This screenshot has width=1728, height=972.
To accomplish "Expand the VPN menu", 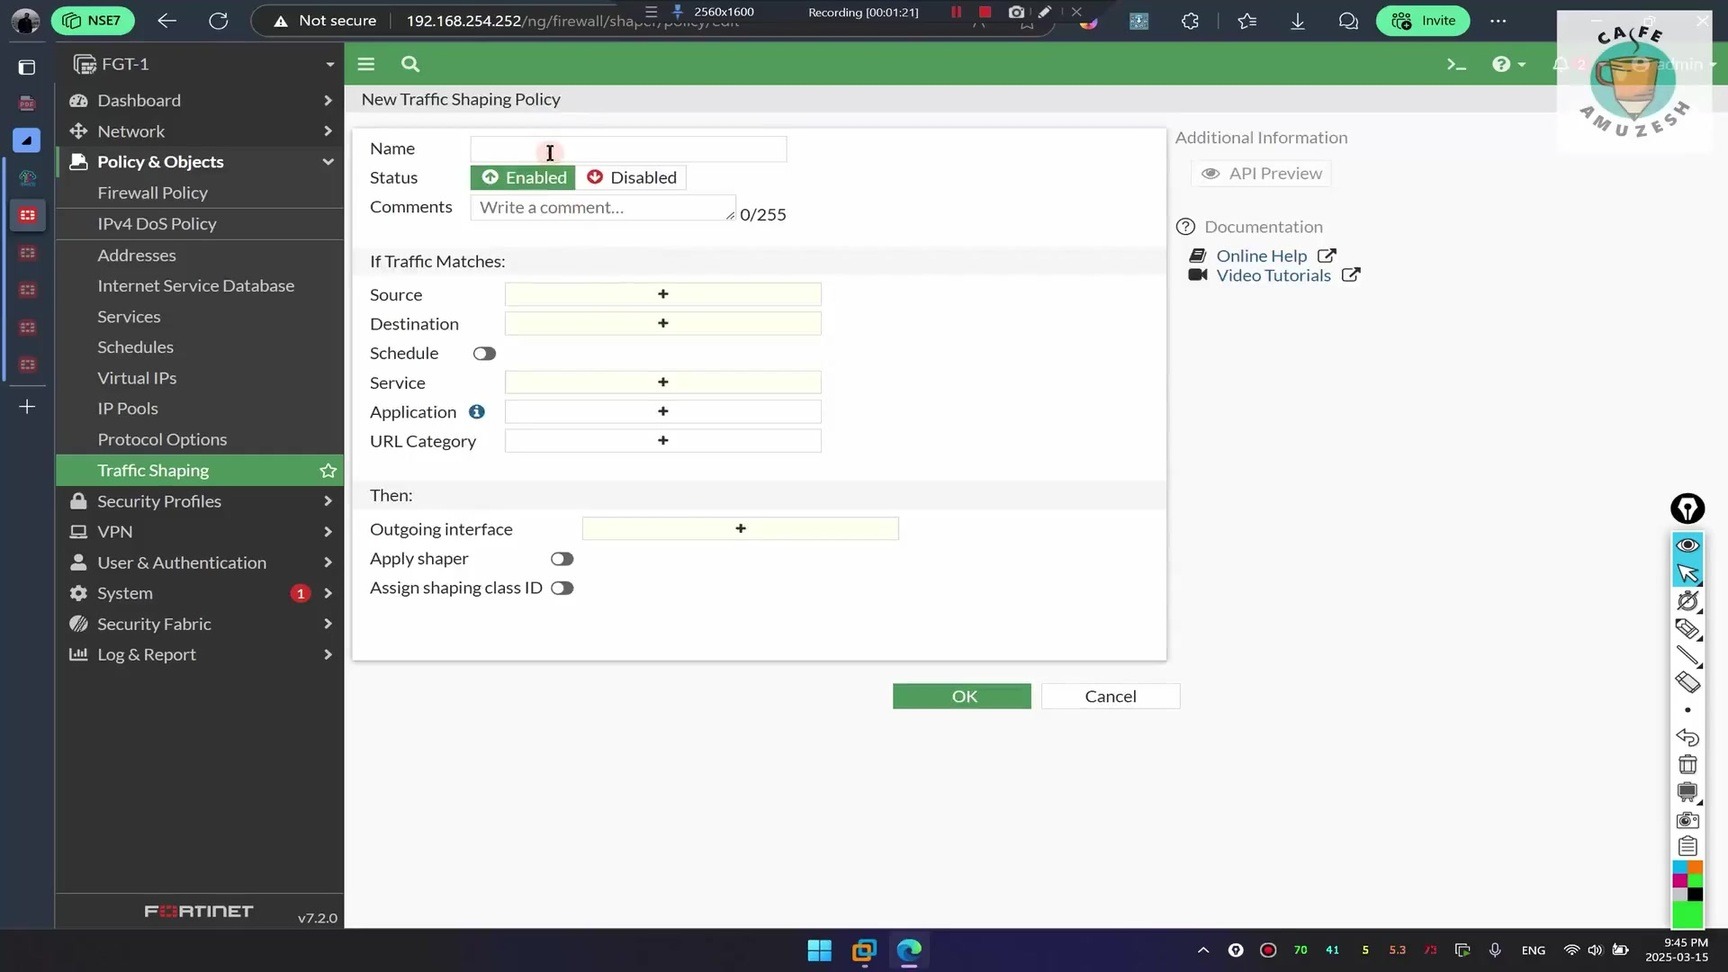I will 200,532.
